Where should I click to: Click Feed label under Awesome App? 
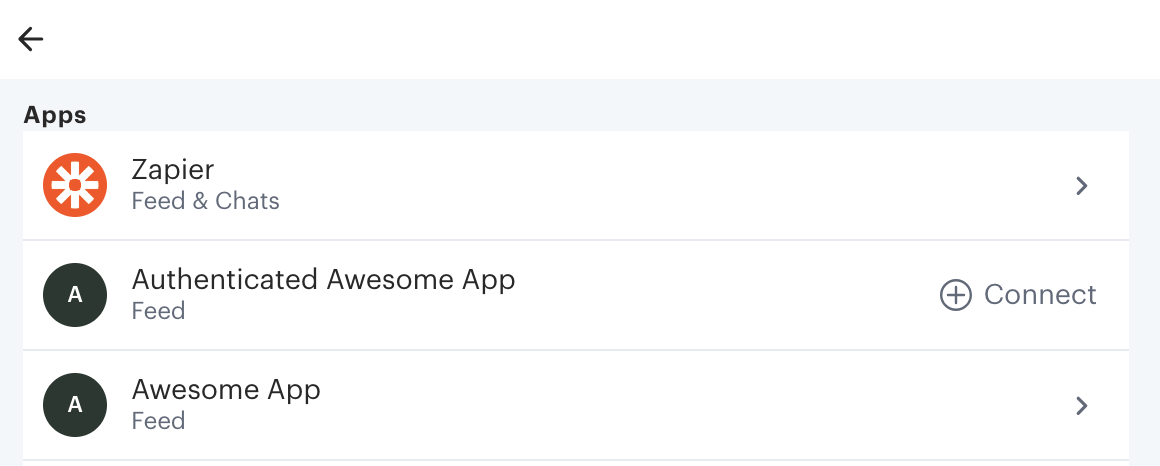click(158, 421)
